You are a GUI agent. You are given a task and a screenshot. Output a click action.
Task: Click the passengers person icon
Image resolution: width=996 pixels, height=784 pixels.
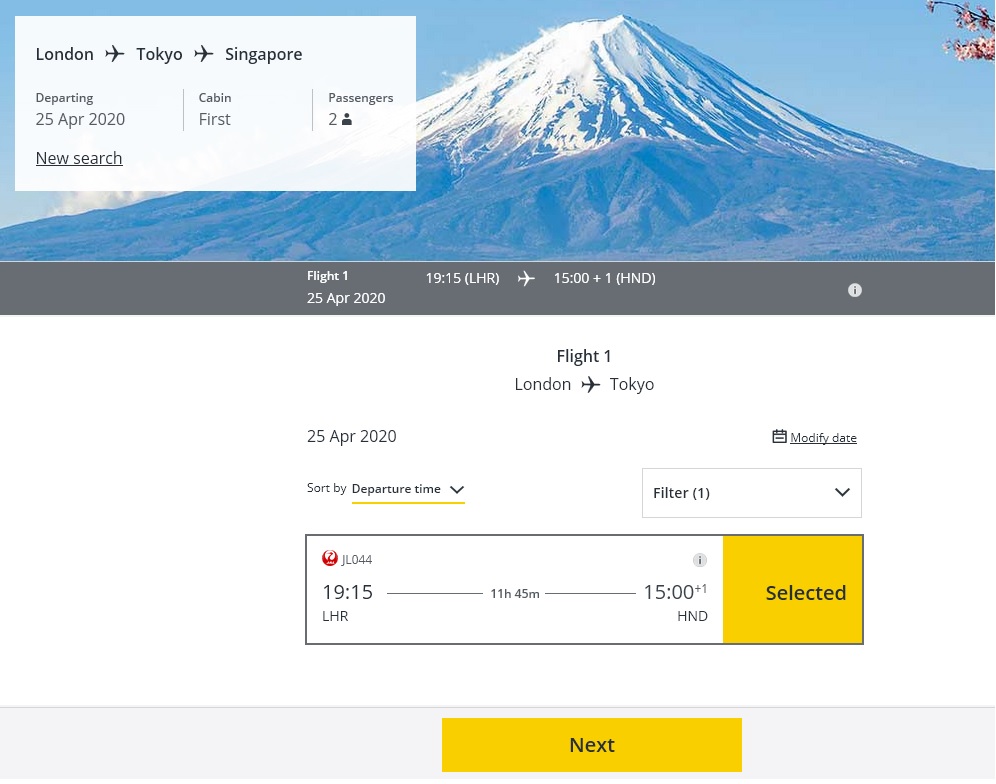pos(347,120)
